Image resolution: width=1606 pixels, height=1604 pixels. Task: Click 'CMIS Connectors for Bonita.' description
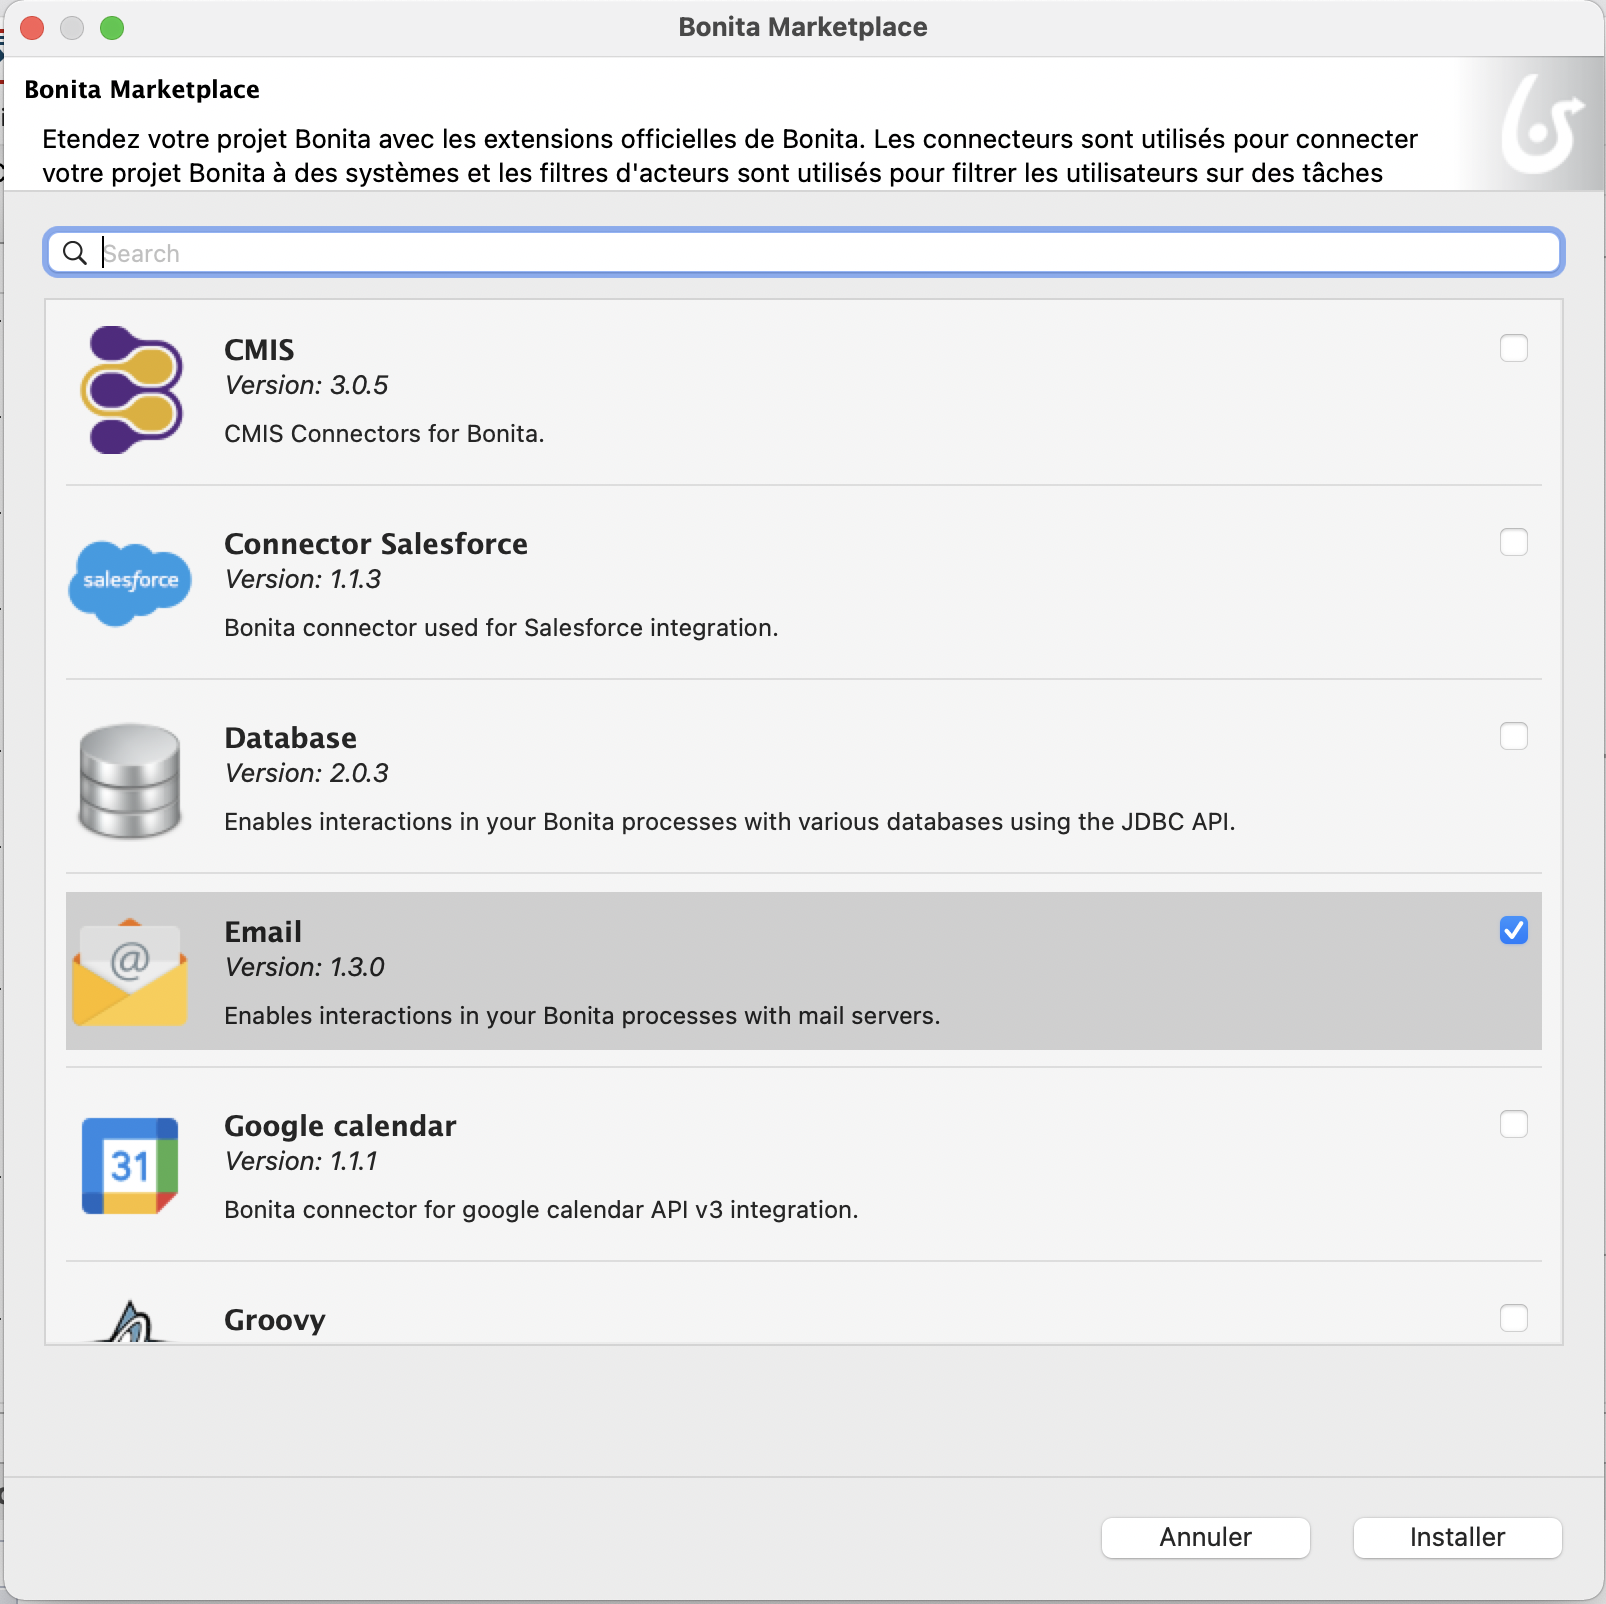pos(384,434)
